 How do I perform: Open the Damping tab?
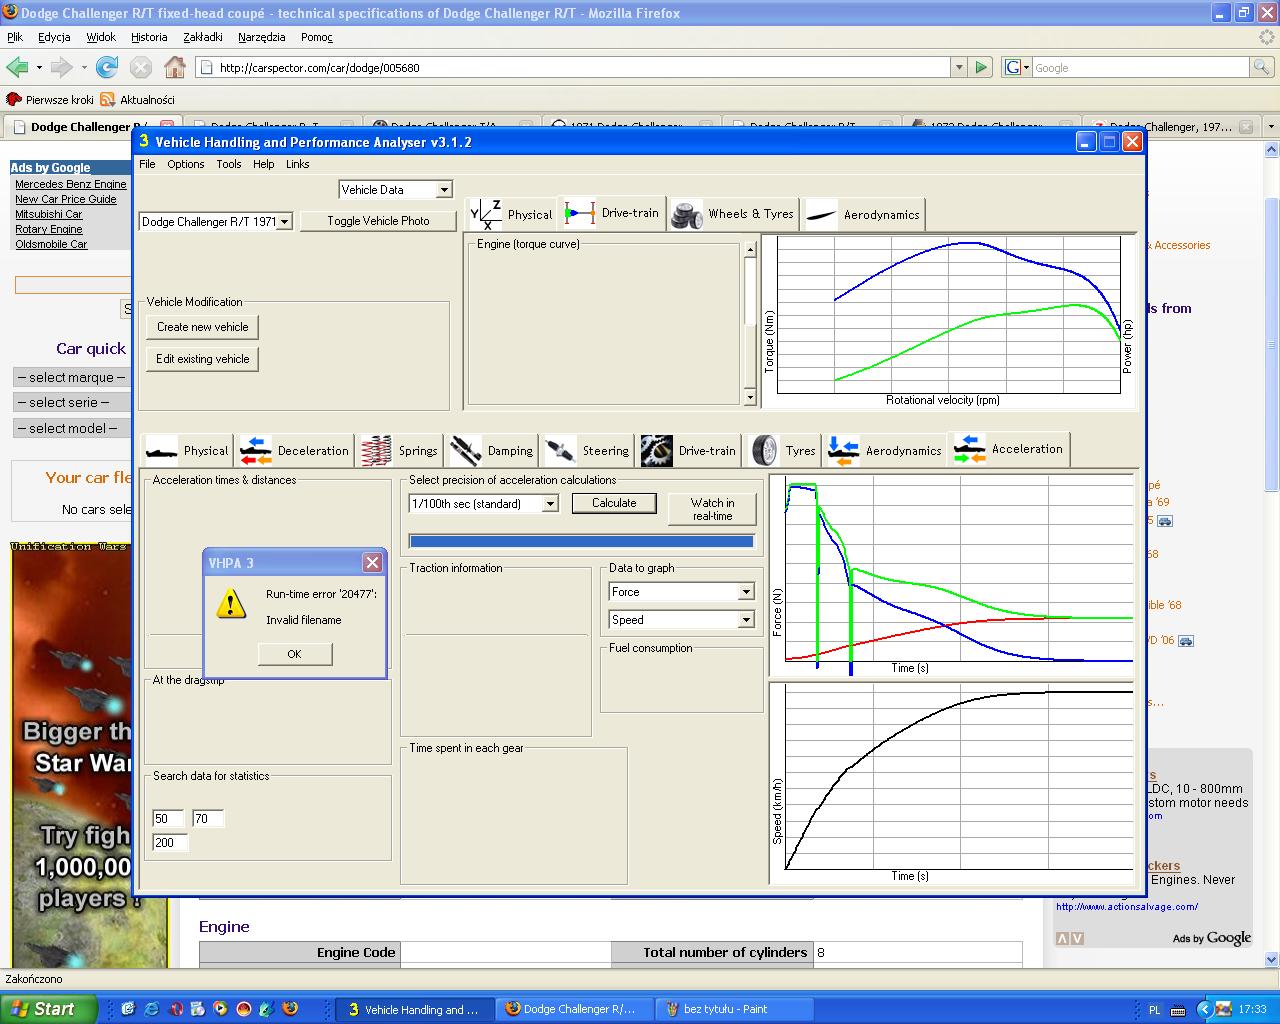click(x=492, y=450)
